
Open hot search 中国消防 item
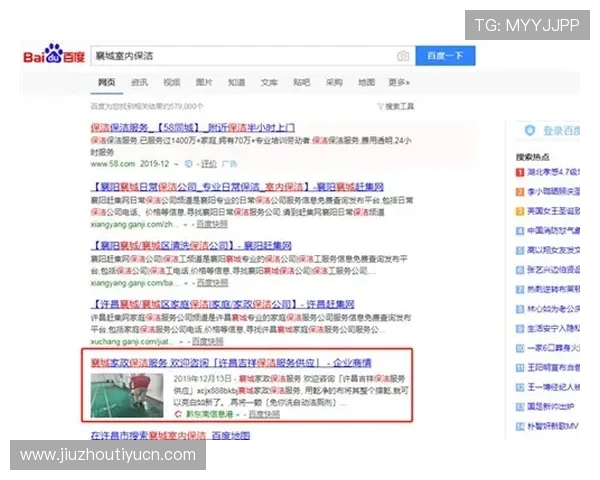click(553, 231)
